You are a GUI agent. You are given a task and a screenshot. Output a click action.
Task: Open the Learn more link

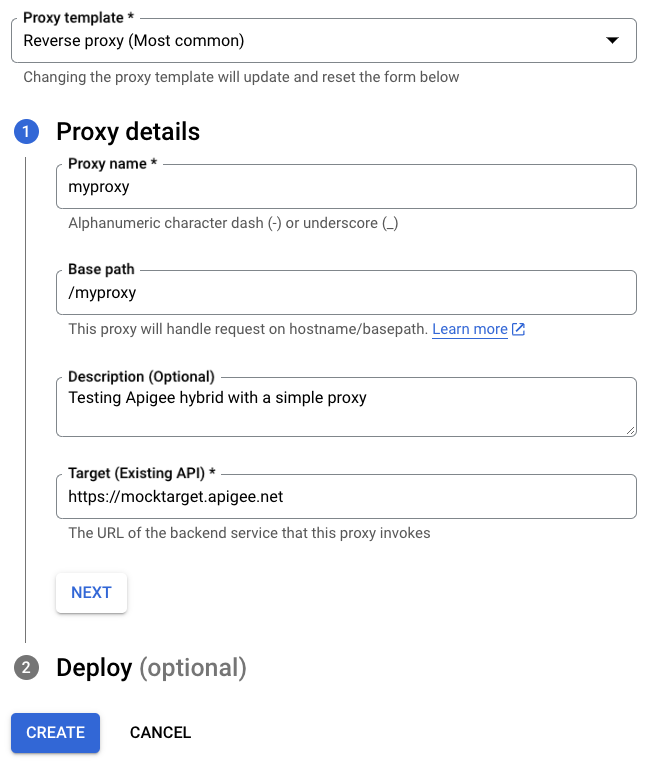pos(470,329)
